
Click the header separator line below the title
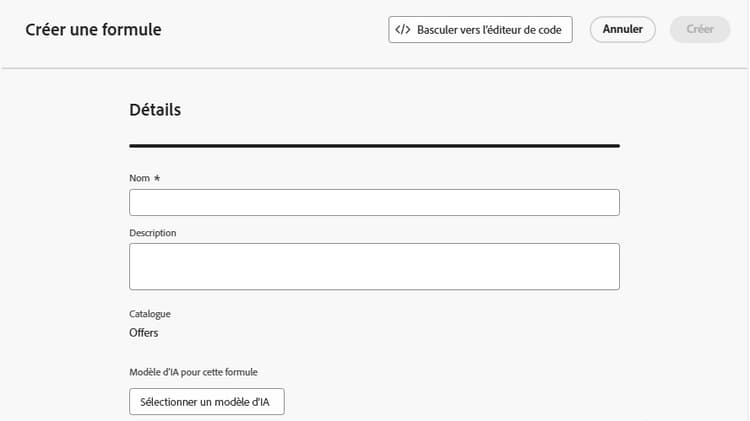pyautogui.click(x=374, y=68)
